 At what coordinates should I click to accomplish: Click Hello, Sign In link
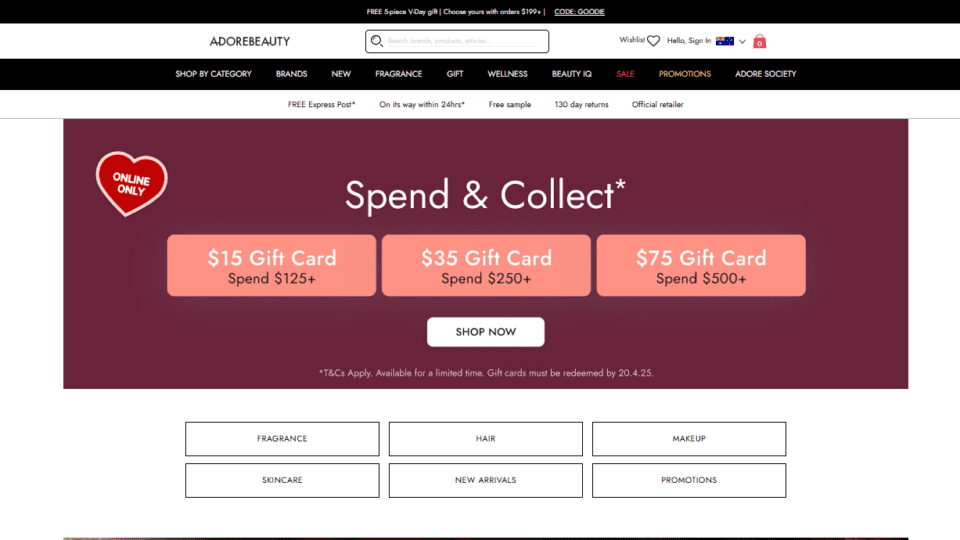[689, 40]
